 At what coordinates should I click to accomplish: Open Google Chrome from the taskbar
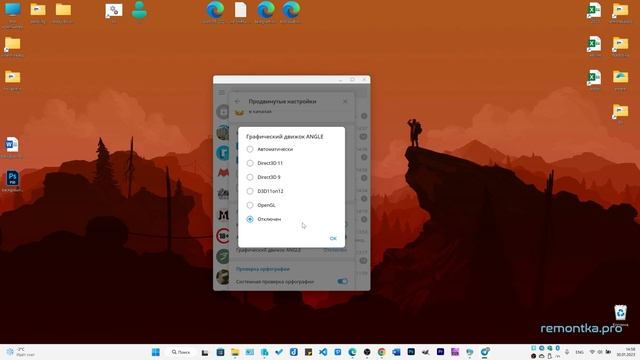click(x=382, y=352)
